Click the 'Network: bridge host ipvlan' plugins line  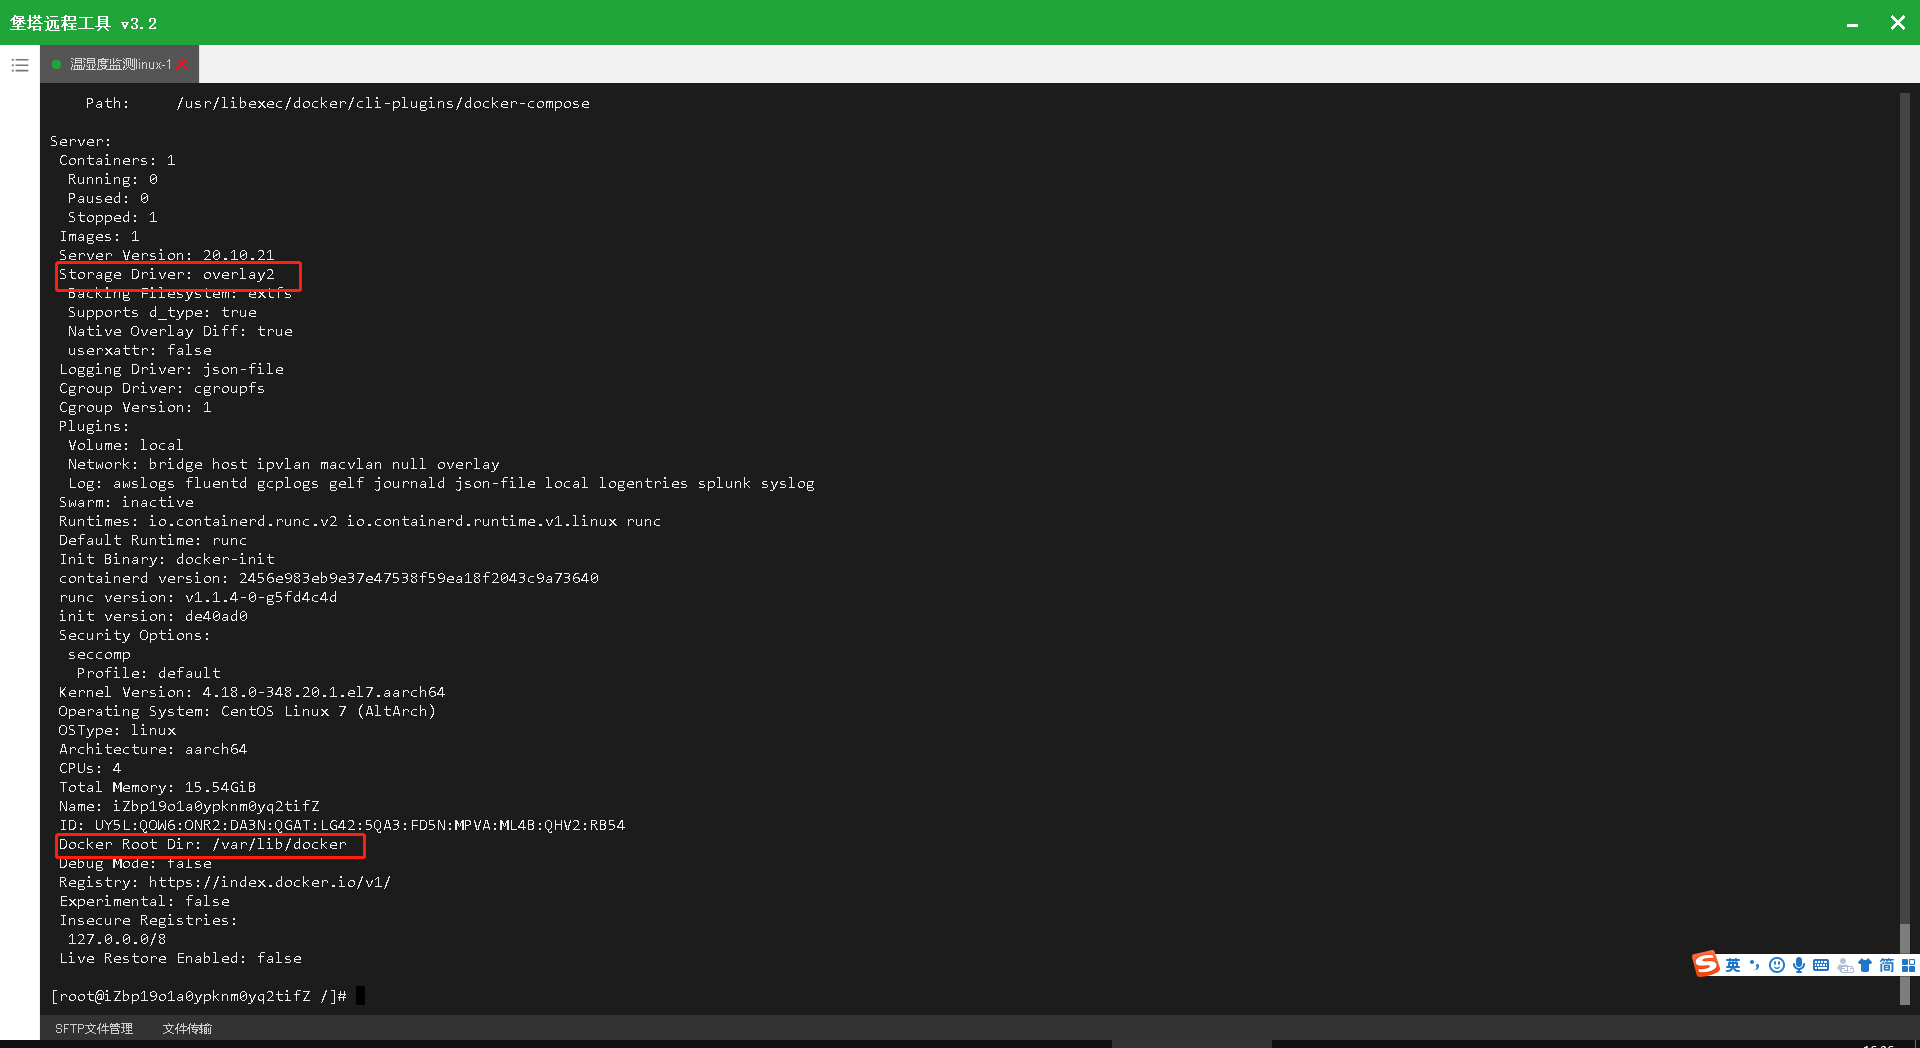point(283,464)
